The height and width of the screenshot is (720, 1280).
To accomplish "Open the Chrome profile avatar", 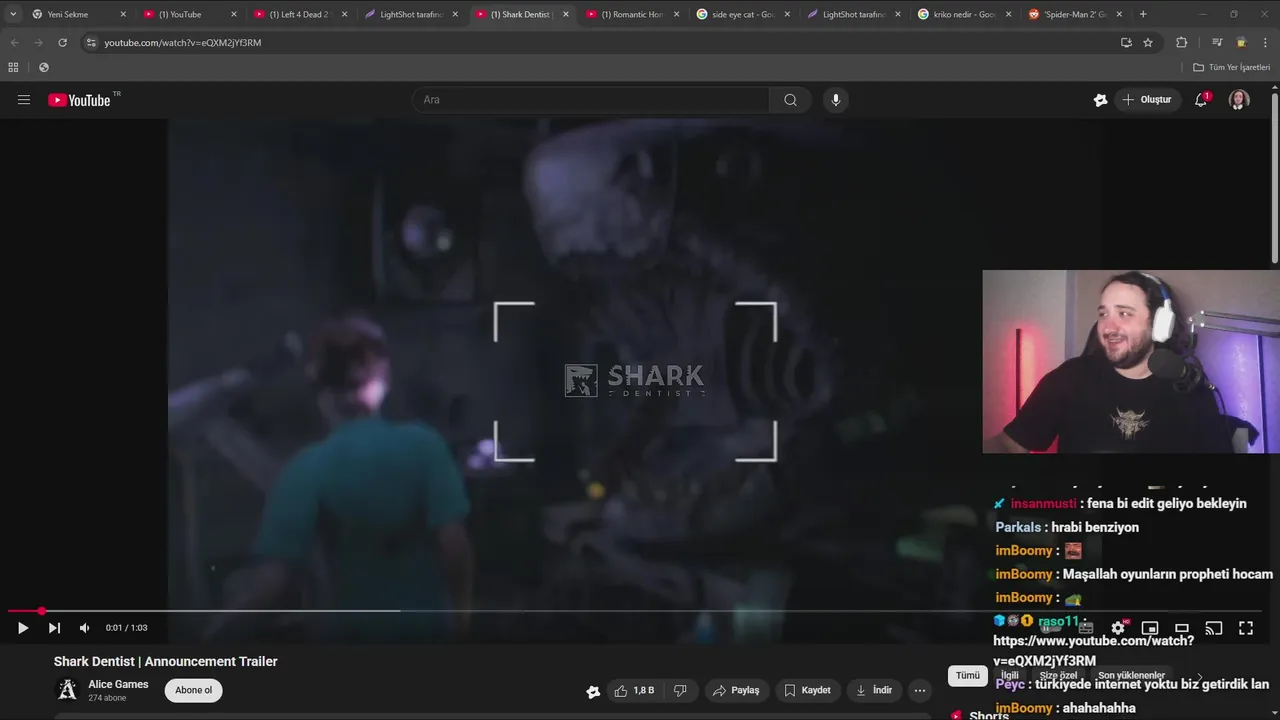I will coord(1241,42).
